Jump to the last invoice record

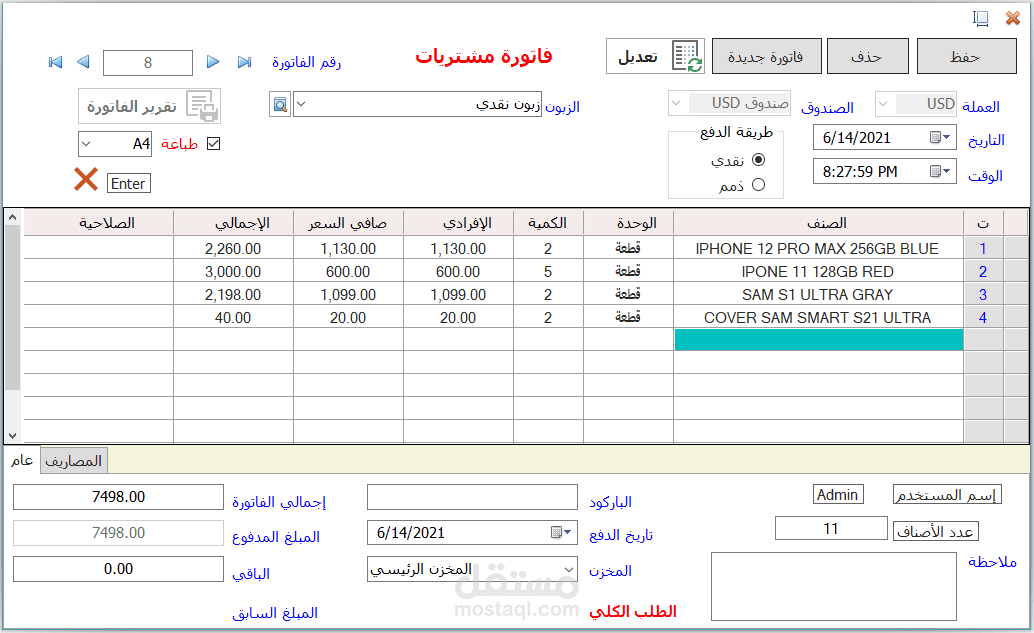click(244, 62)
